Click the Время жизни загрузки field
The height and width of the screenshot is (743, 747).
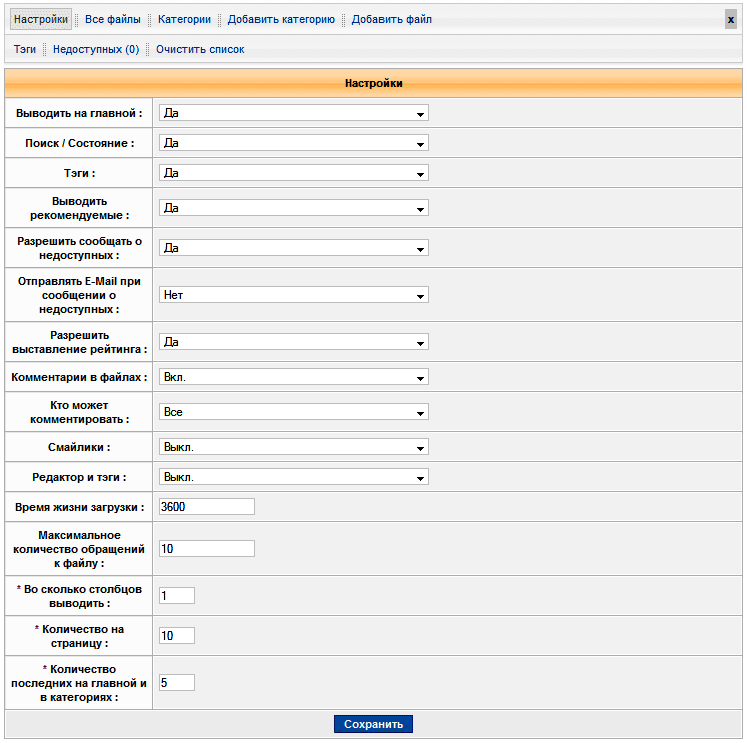[207, 507]
